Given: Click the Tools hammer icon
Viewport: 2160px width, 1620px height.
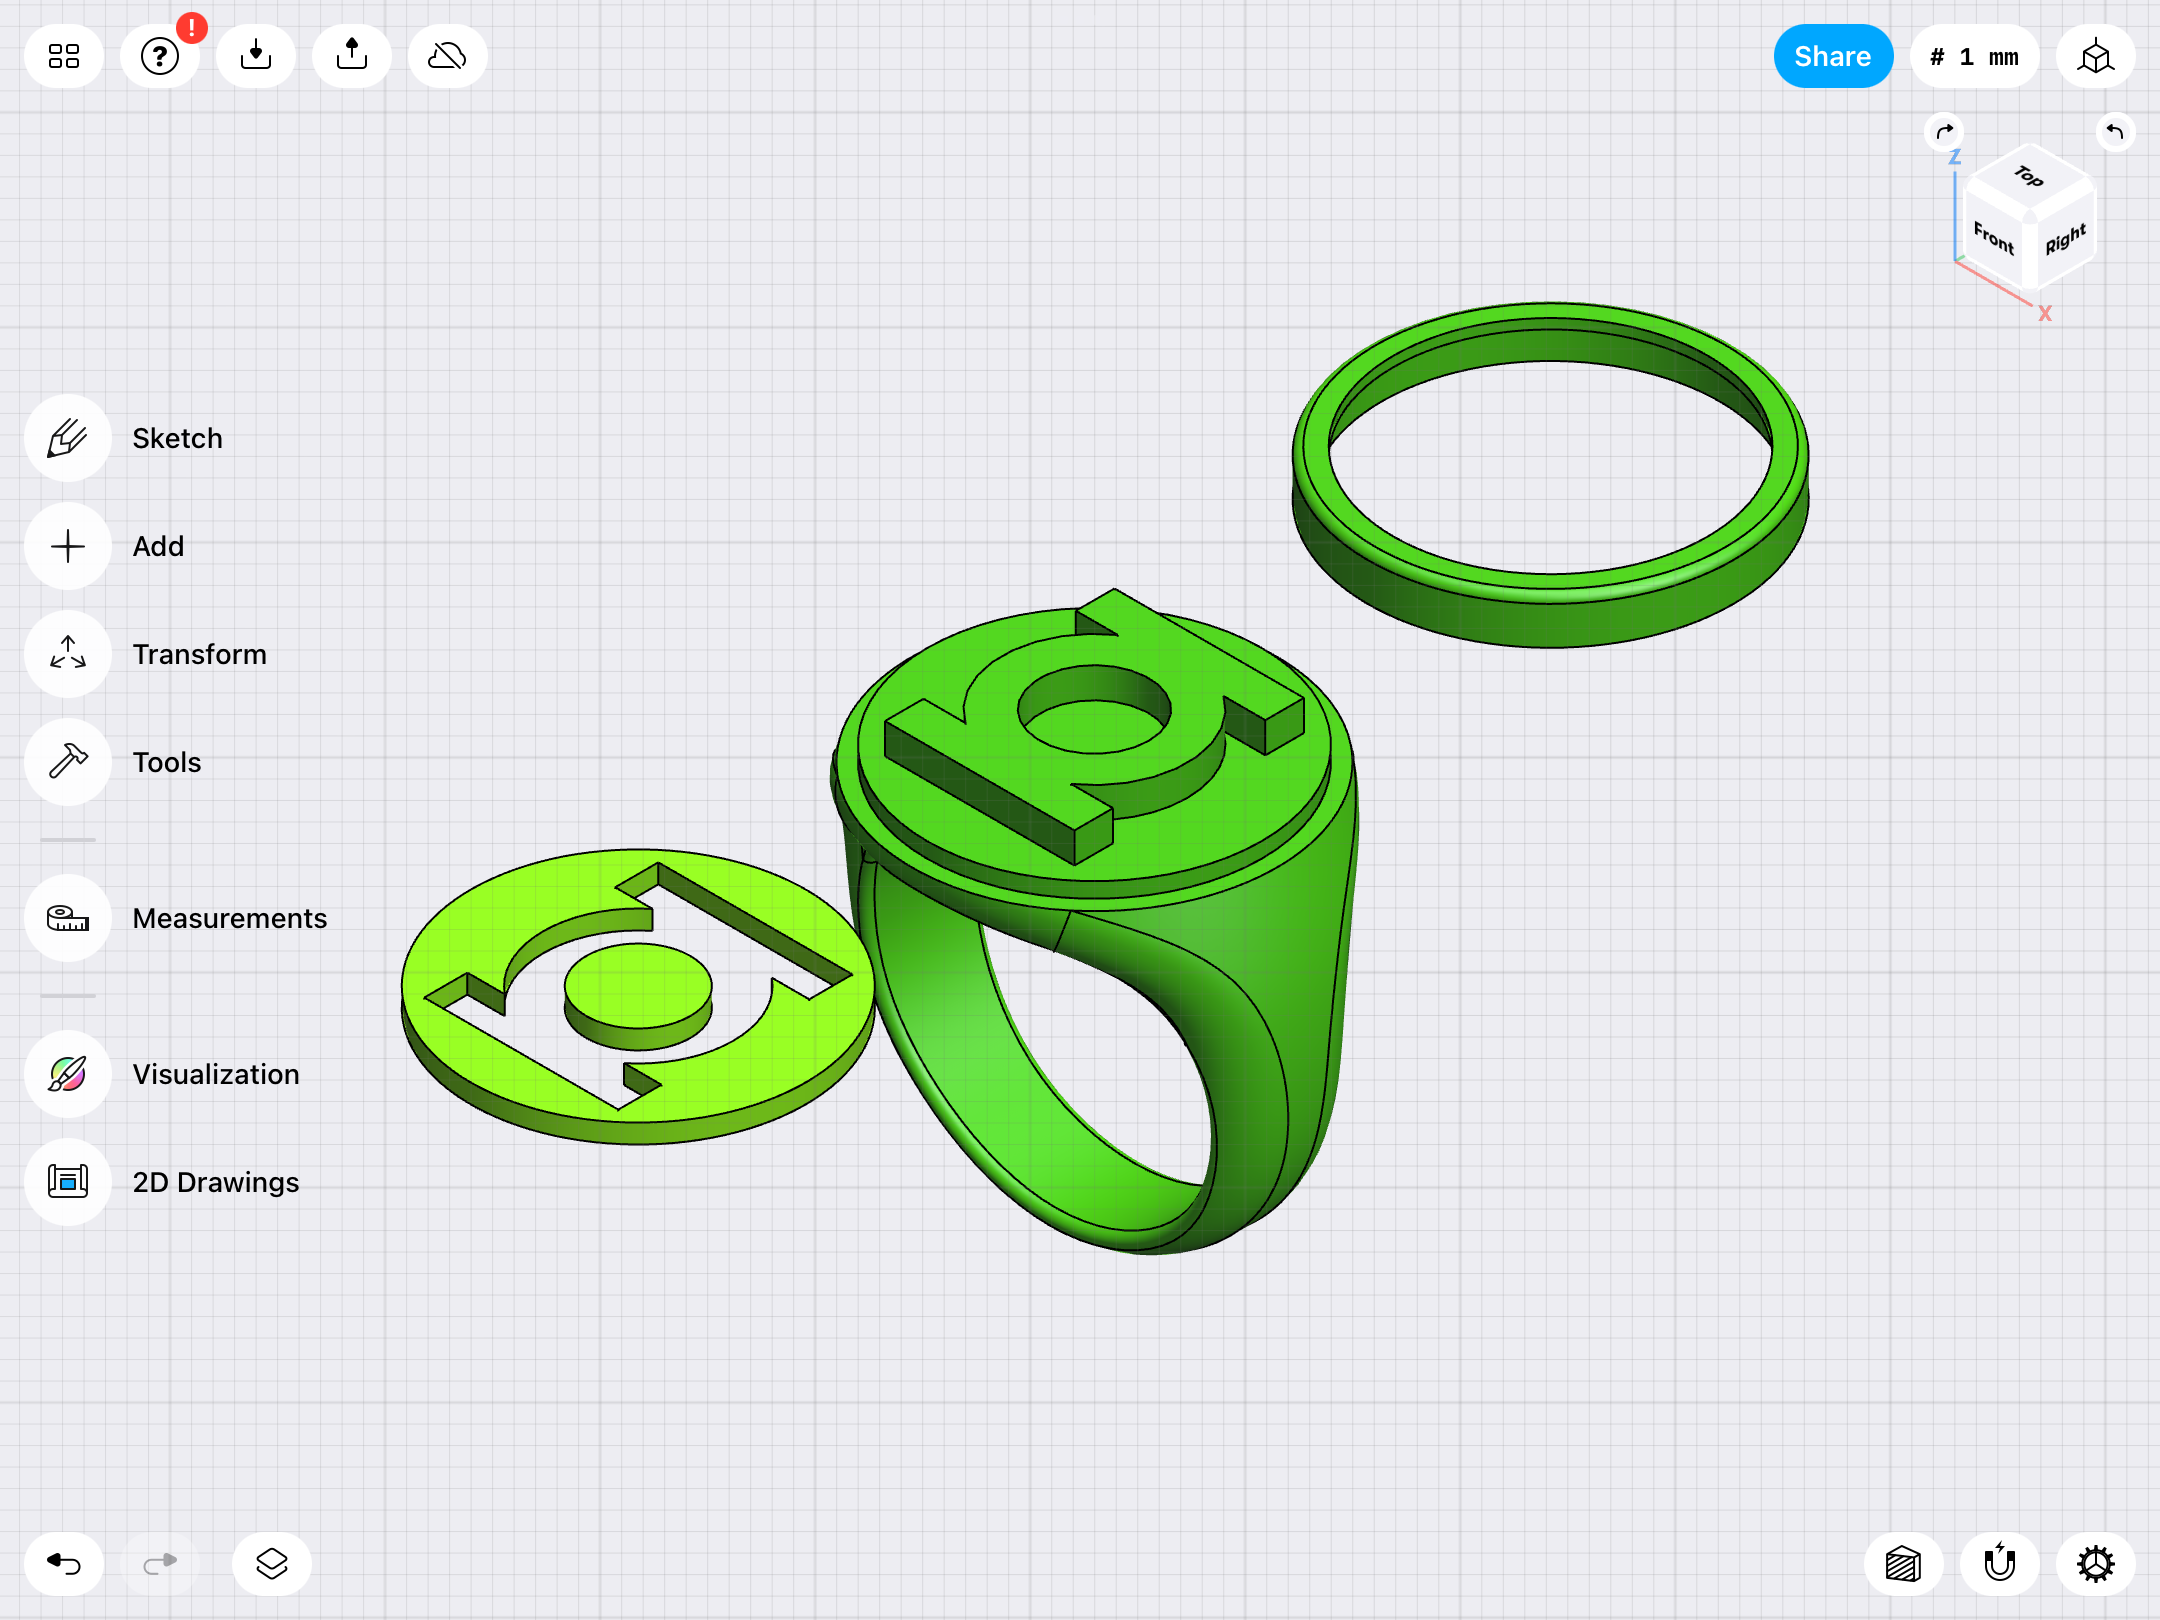Looking at the screenshot, I should pos(68,762).
